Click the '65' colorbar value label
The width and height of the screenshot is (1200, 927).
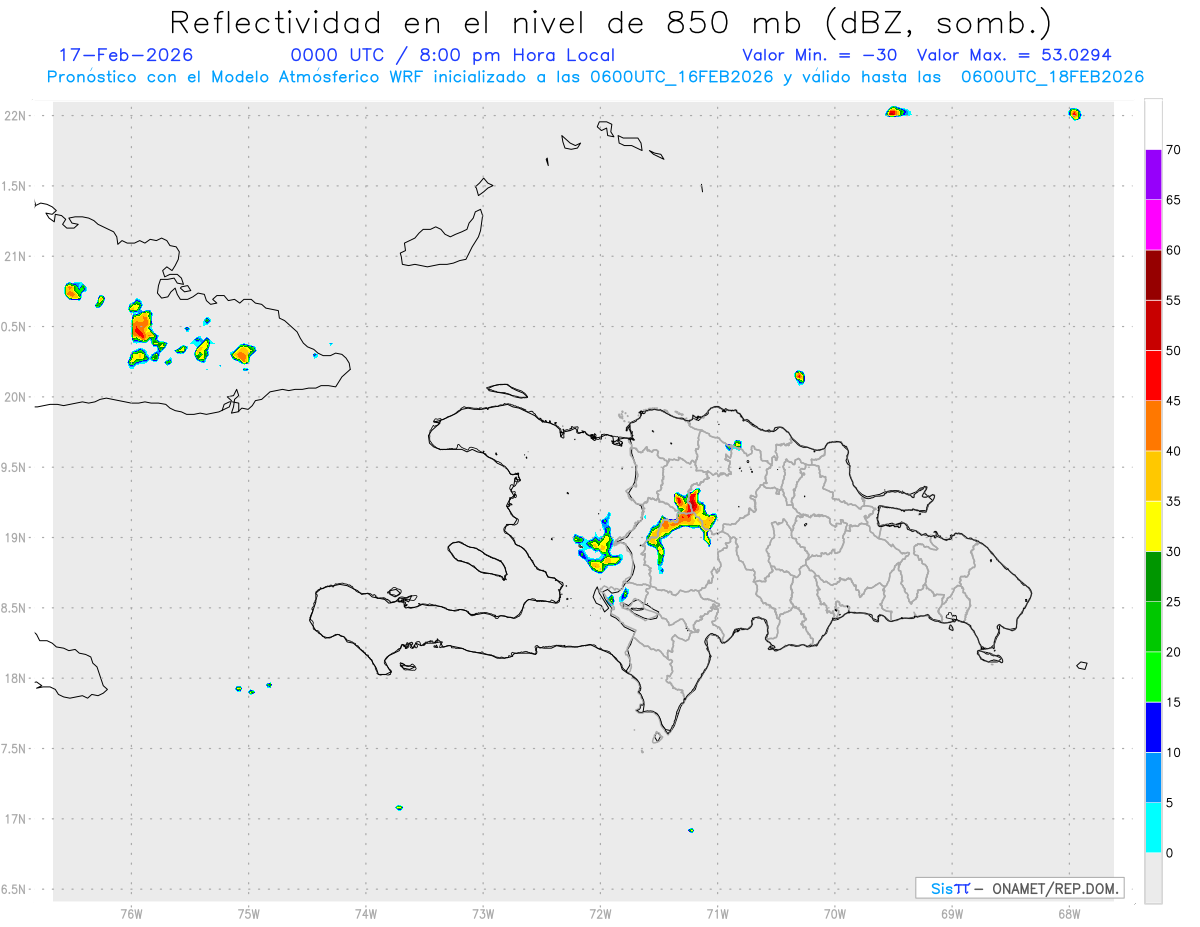point(1173,200)
